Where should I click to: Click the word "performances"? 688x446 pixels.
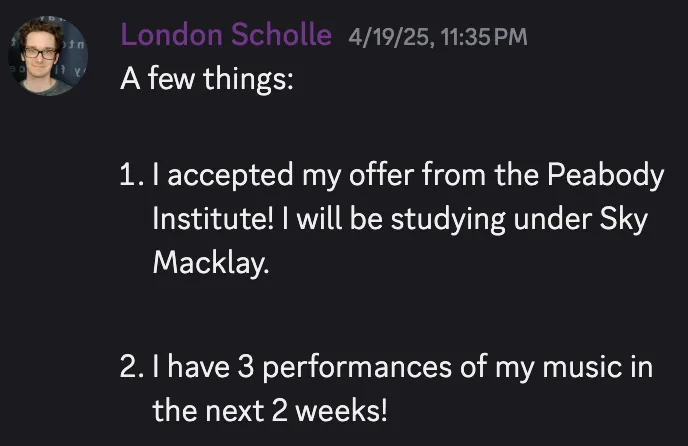(x=357, y=368)
